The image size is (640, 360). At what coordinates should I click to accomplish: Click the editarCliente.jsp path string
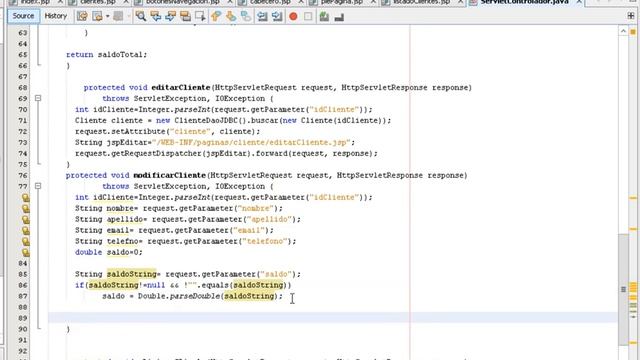[251, 142]
